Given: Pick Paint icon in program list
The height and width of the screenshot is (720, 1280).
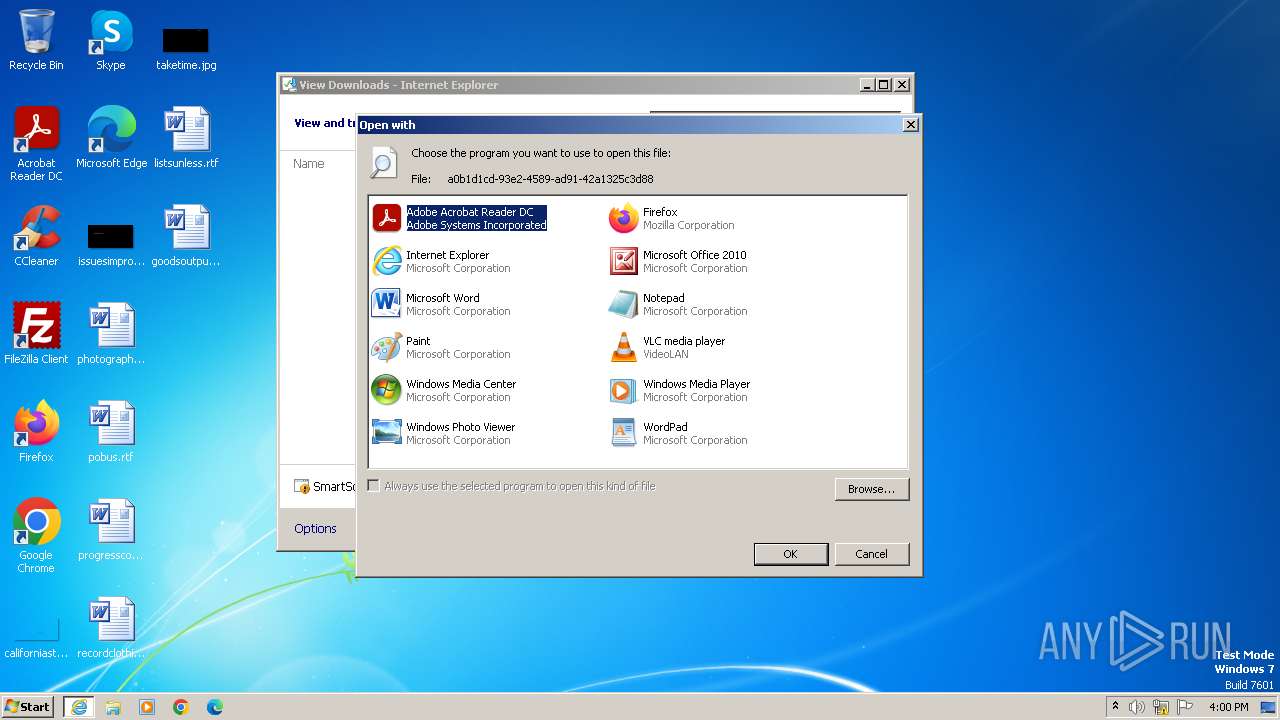Looking at the screenshot, I should tap(387, 347).
